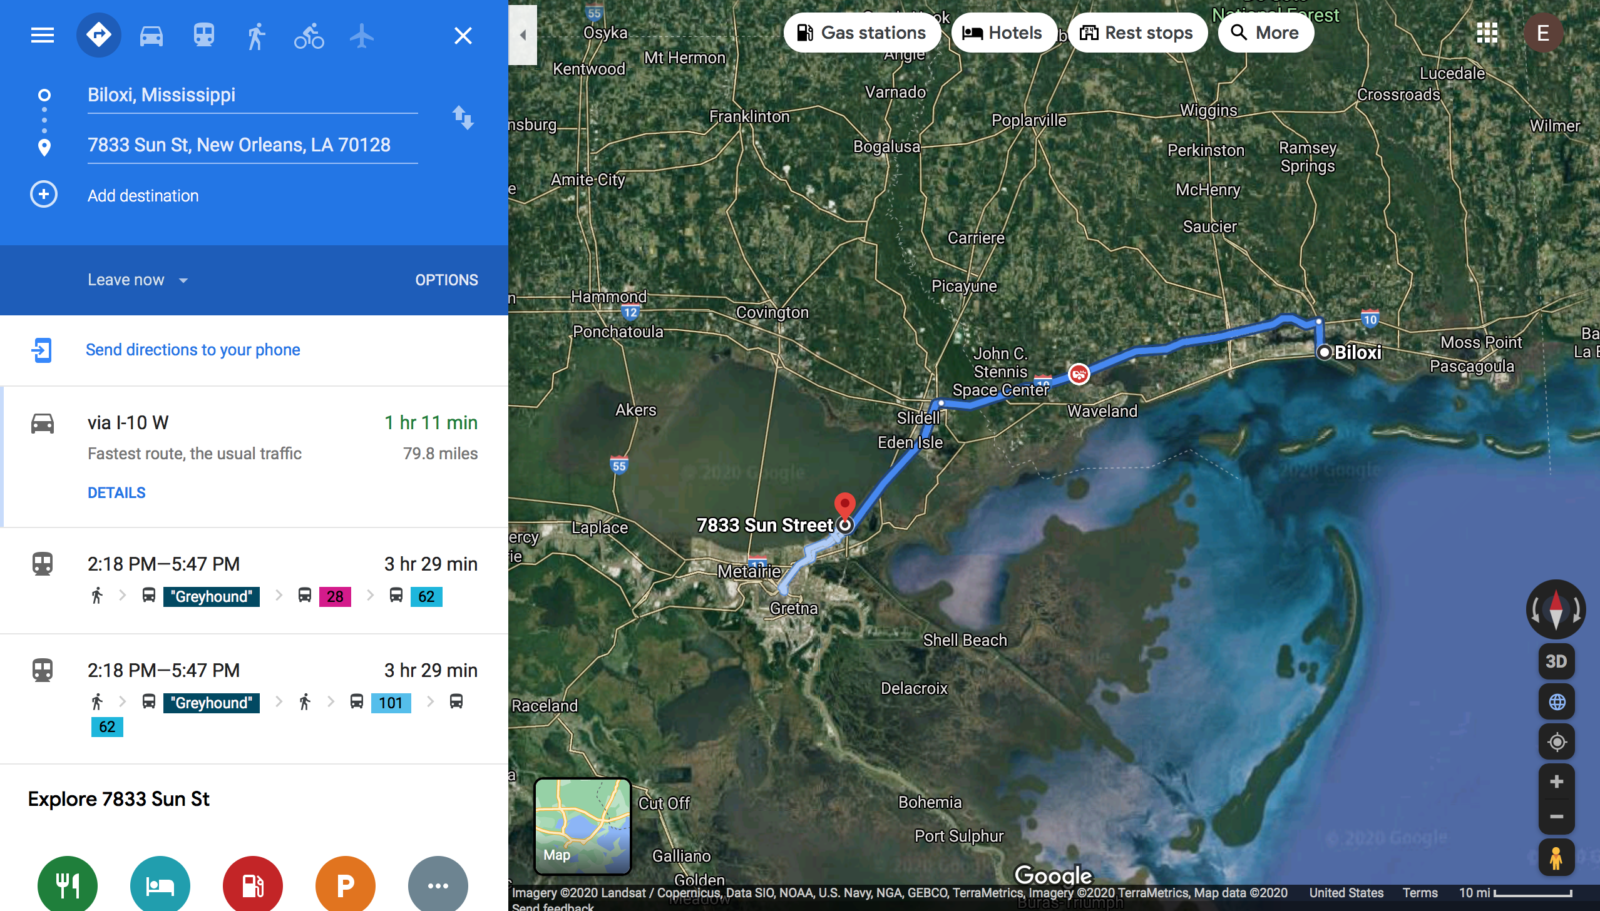The width and height of the screenshot is (1600, 911).
Task: Open DETAILS for I-10 W route
Action: [x=116, y=493]
